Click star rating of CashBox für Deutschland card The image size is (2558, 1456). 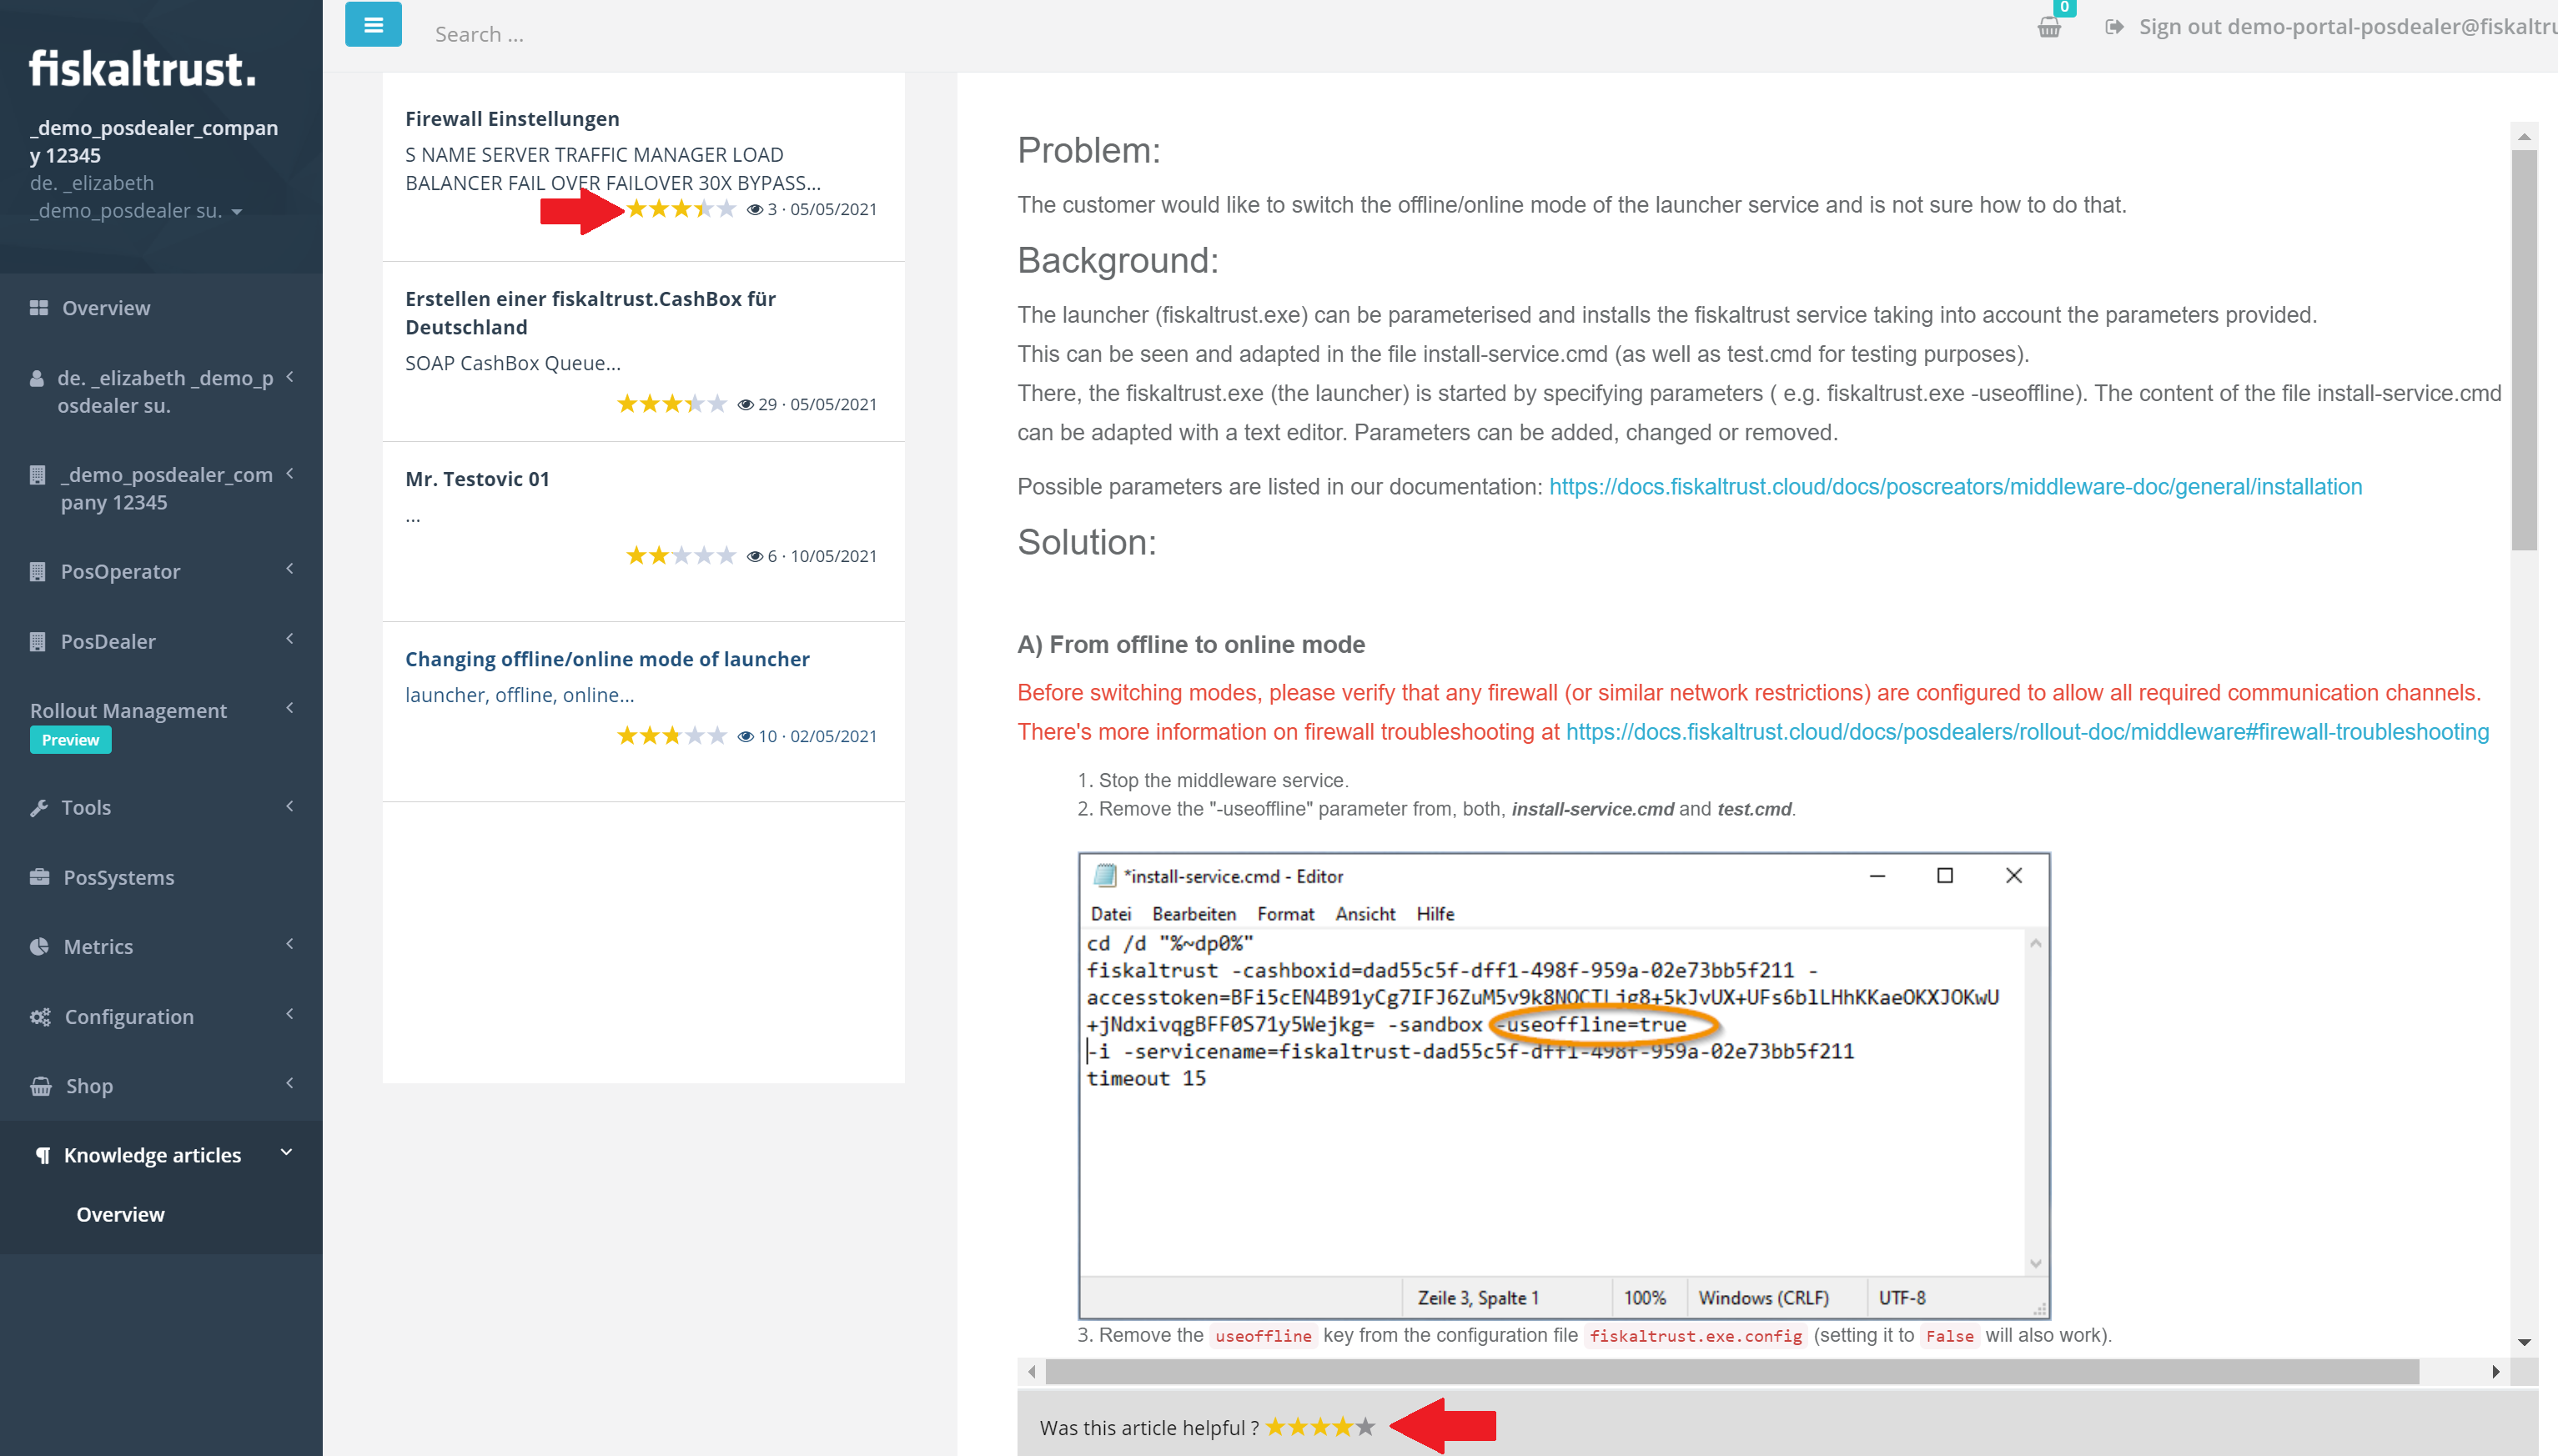(x=671, y=404)
